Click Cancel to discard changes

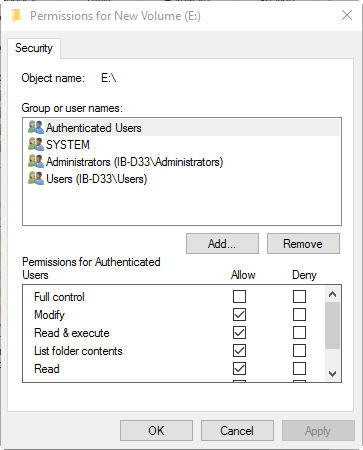click(237, 431)
